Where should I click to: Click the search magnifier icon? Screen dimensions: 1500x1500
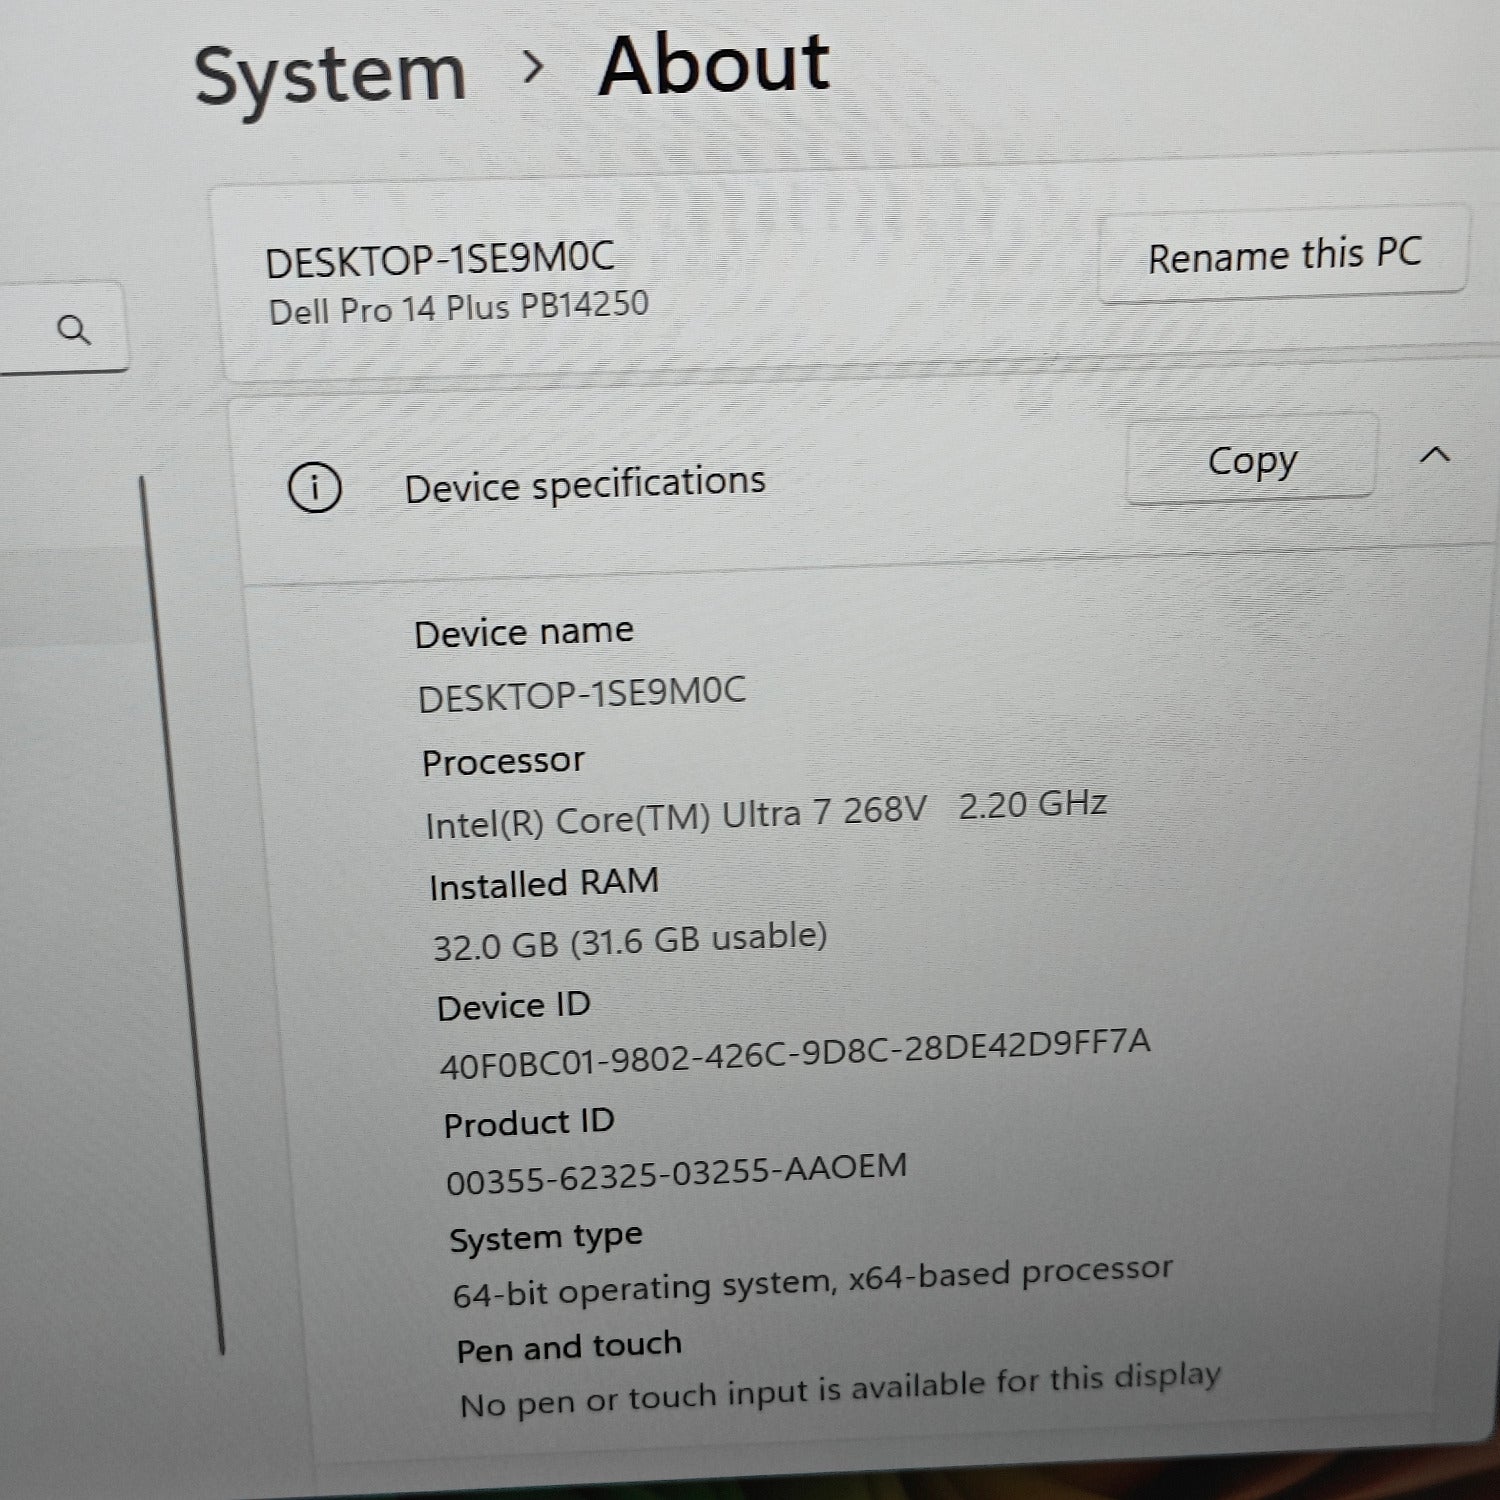point(74,329)
